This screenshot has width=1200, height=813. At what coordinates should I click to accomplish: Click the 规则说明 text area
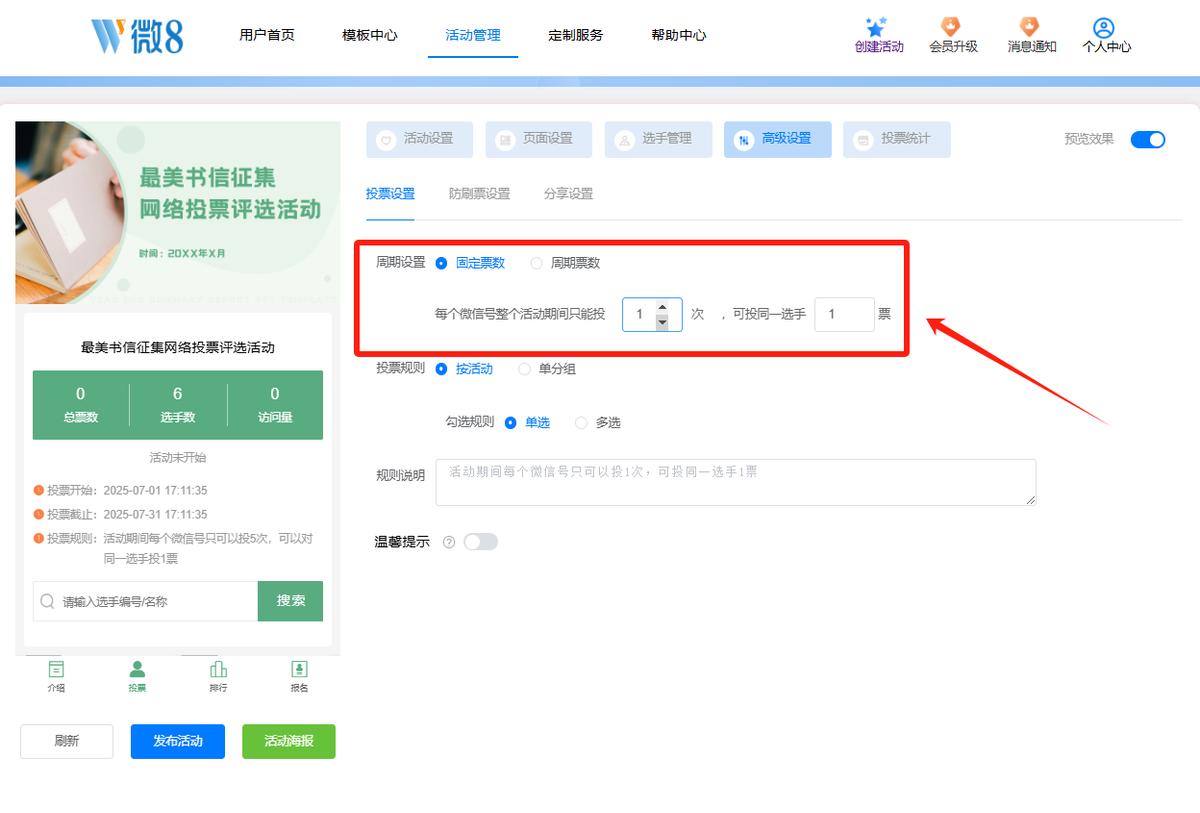click(x=736, y=482)
